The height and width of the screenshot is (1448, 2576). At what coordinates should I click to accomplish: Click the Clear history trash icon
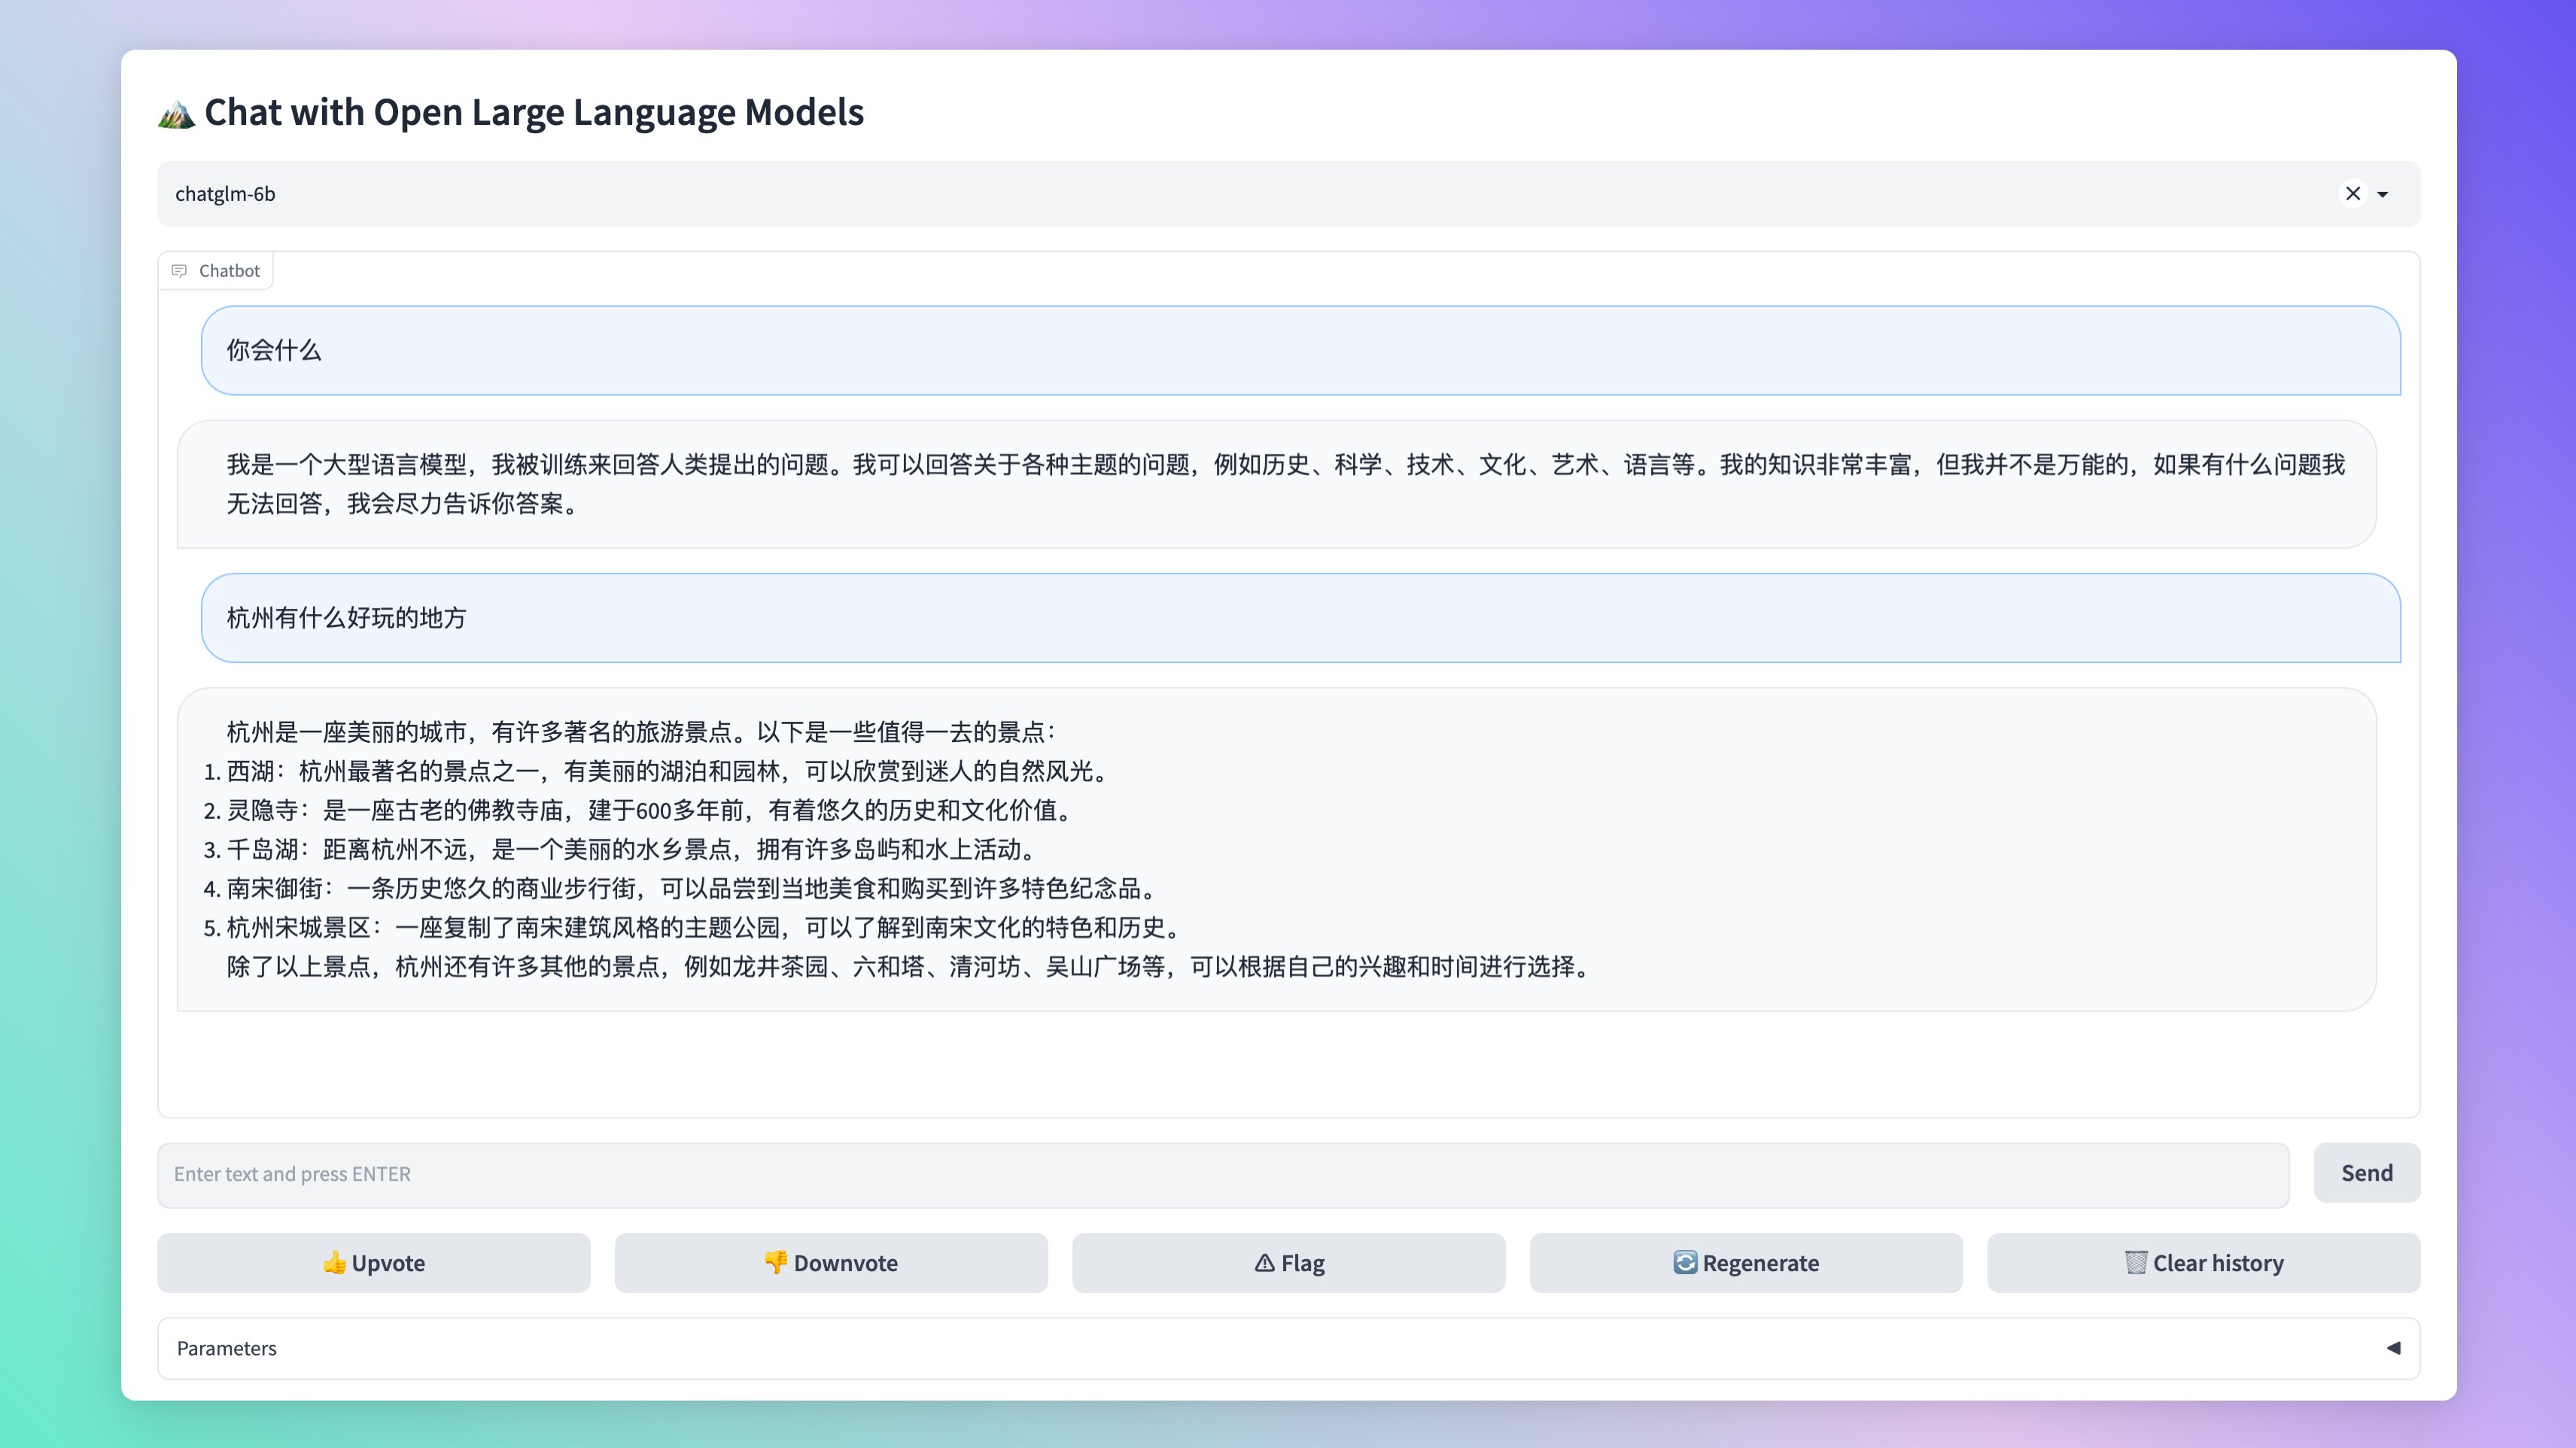tap(2136, 1263)
